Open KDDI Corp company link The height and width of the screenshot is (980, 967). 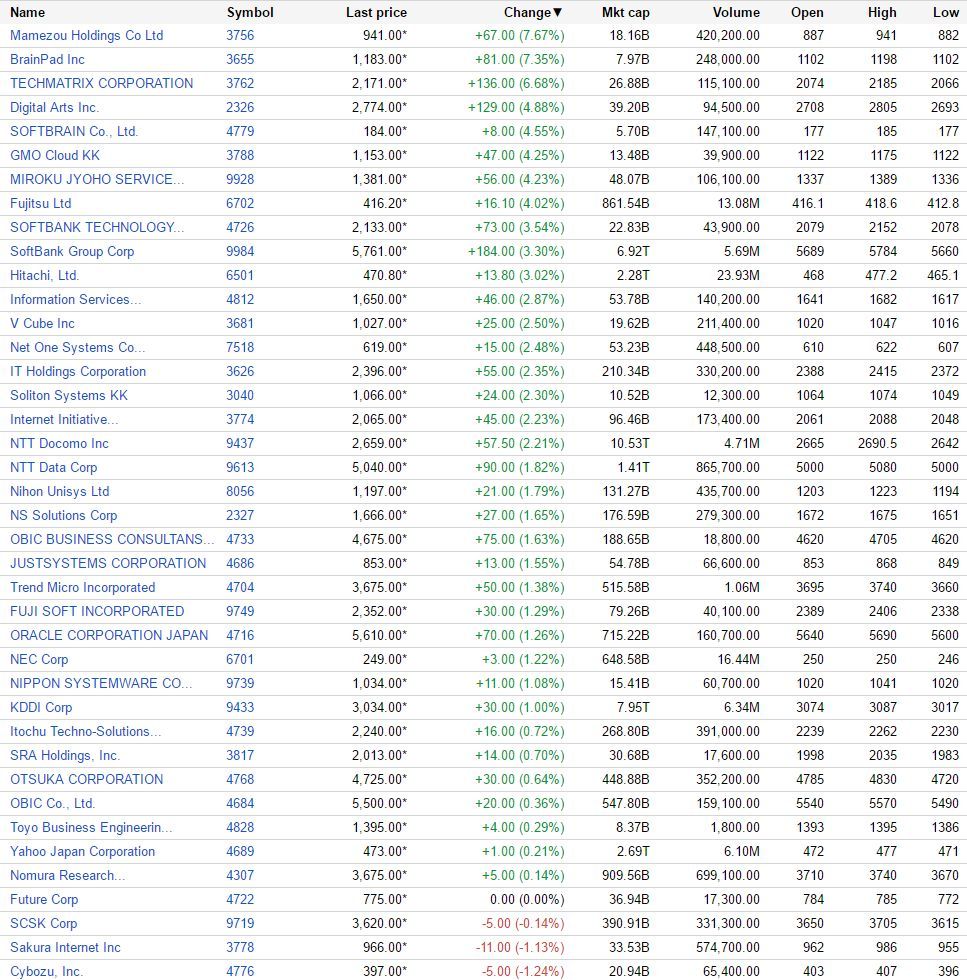(x=41, y=707)
